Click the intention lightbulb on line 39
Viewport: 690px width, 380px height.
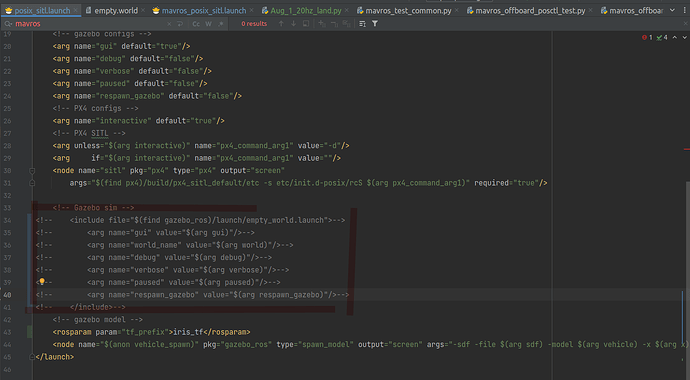(42, 281)
